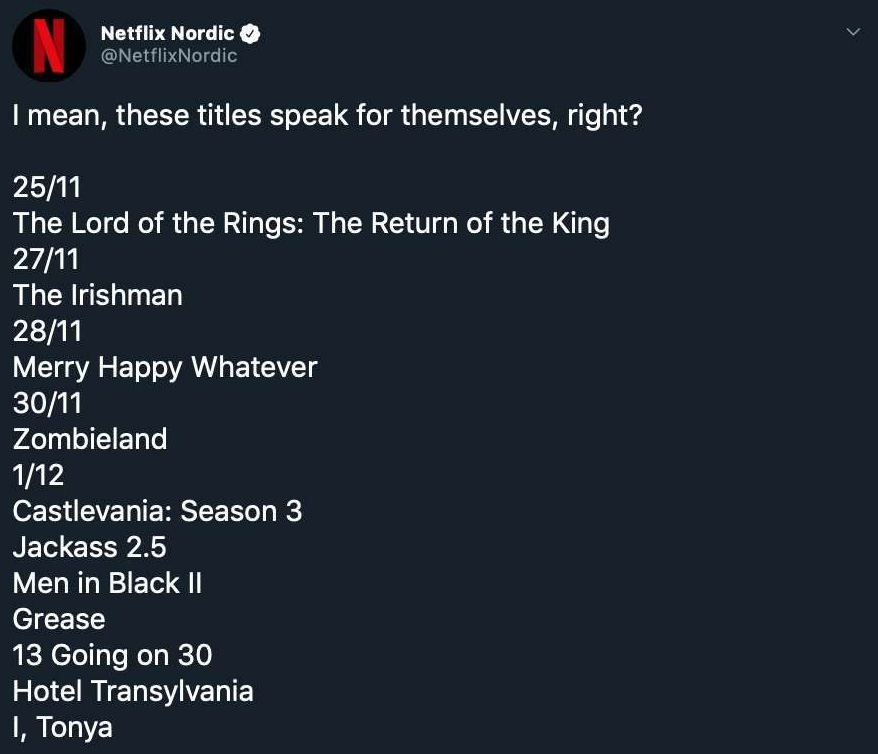Click Castlevania: Season 3 title
Viewport: 878px width, 754px height.
(x=157, y=511)
